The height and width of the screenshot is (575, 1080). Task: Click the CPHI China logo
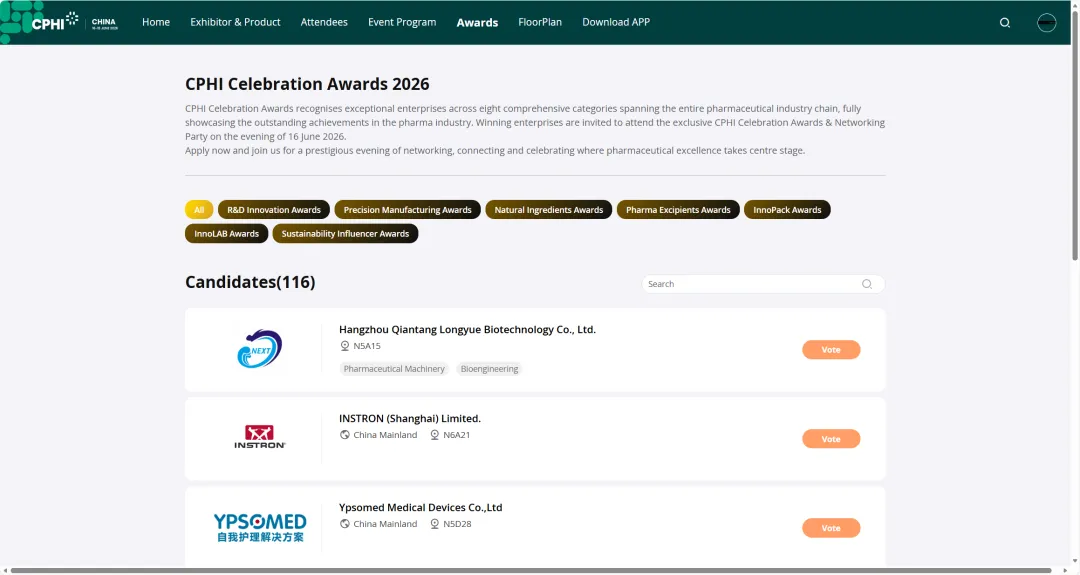pyautogui.click(x=61, y=22)
